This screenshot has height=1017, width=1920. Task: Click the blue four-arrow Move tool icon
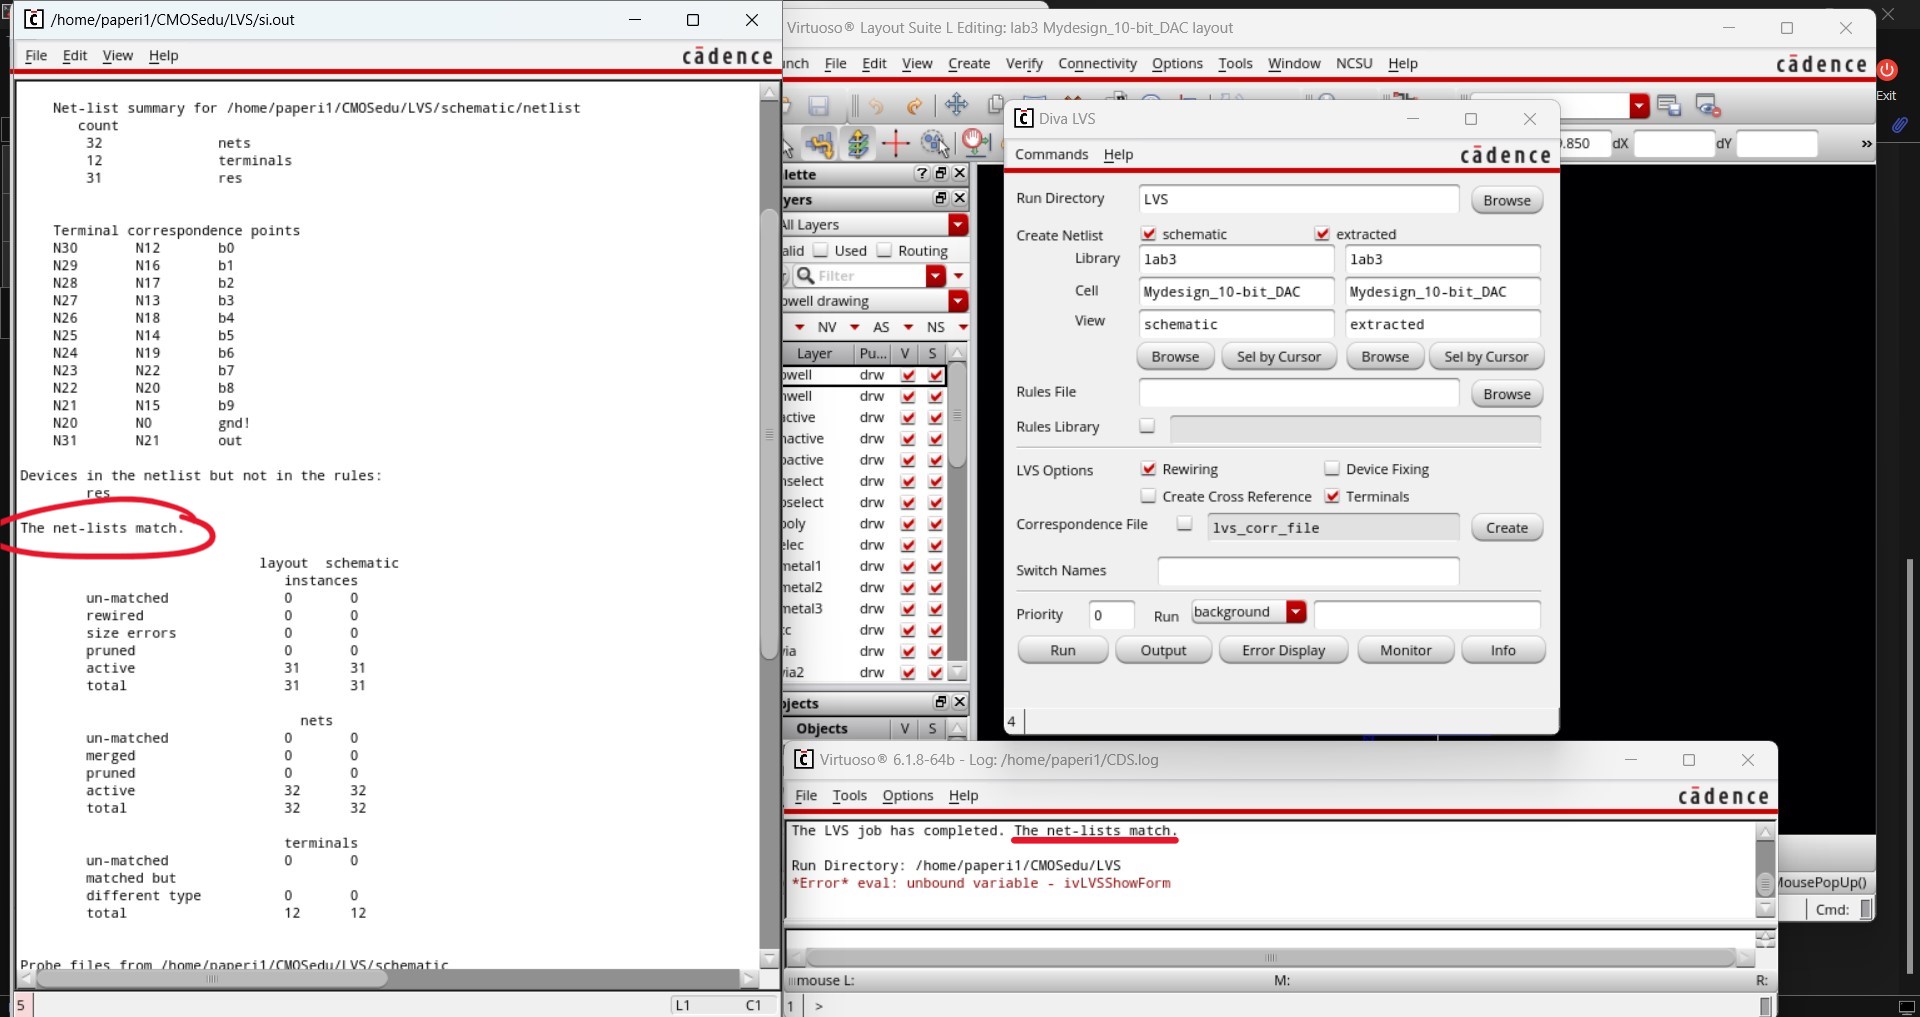point(956,105)
